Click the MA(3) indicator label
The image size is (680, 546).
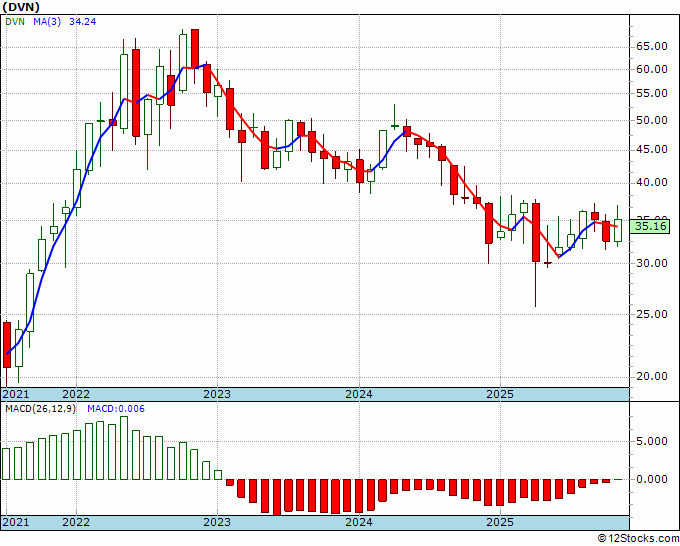coord(47,22)
